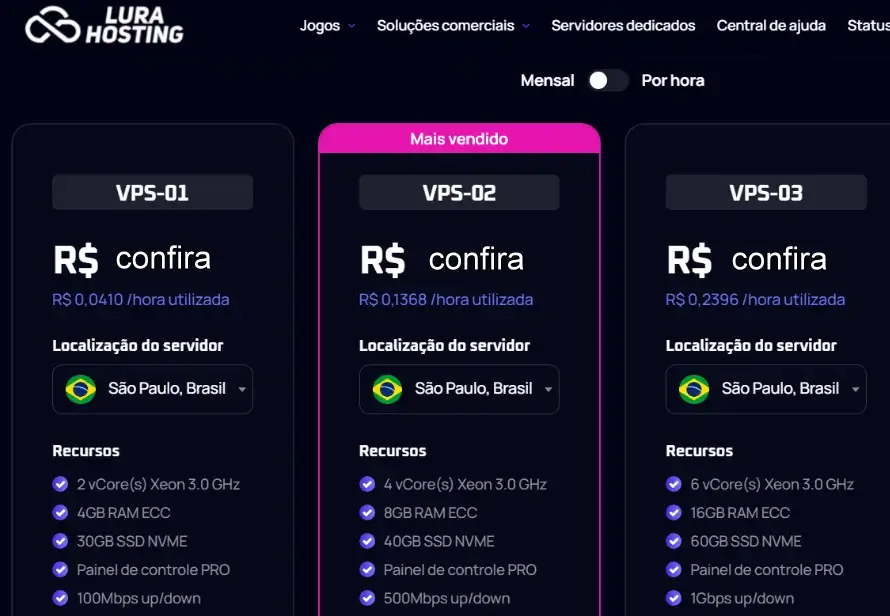Click Brazil flag icon in VPS-02 card
890x616 pixels.
[387, 389]
